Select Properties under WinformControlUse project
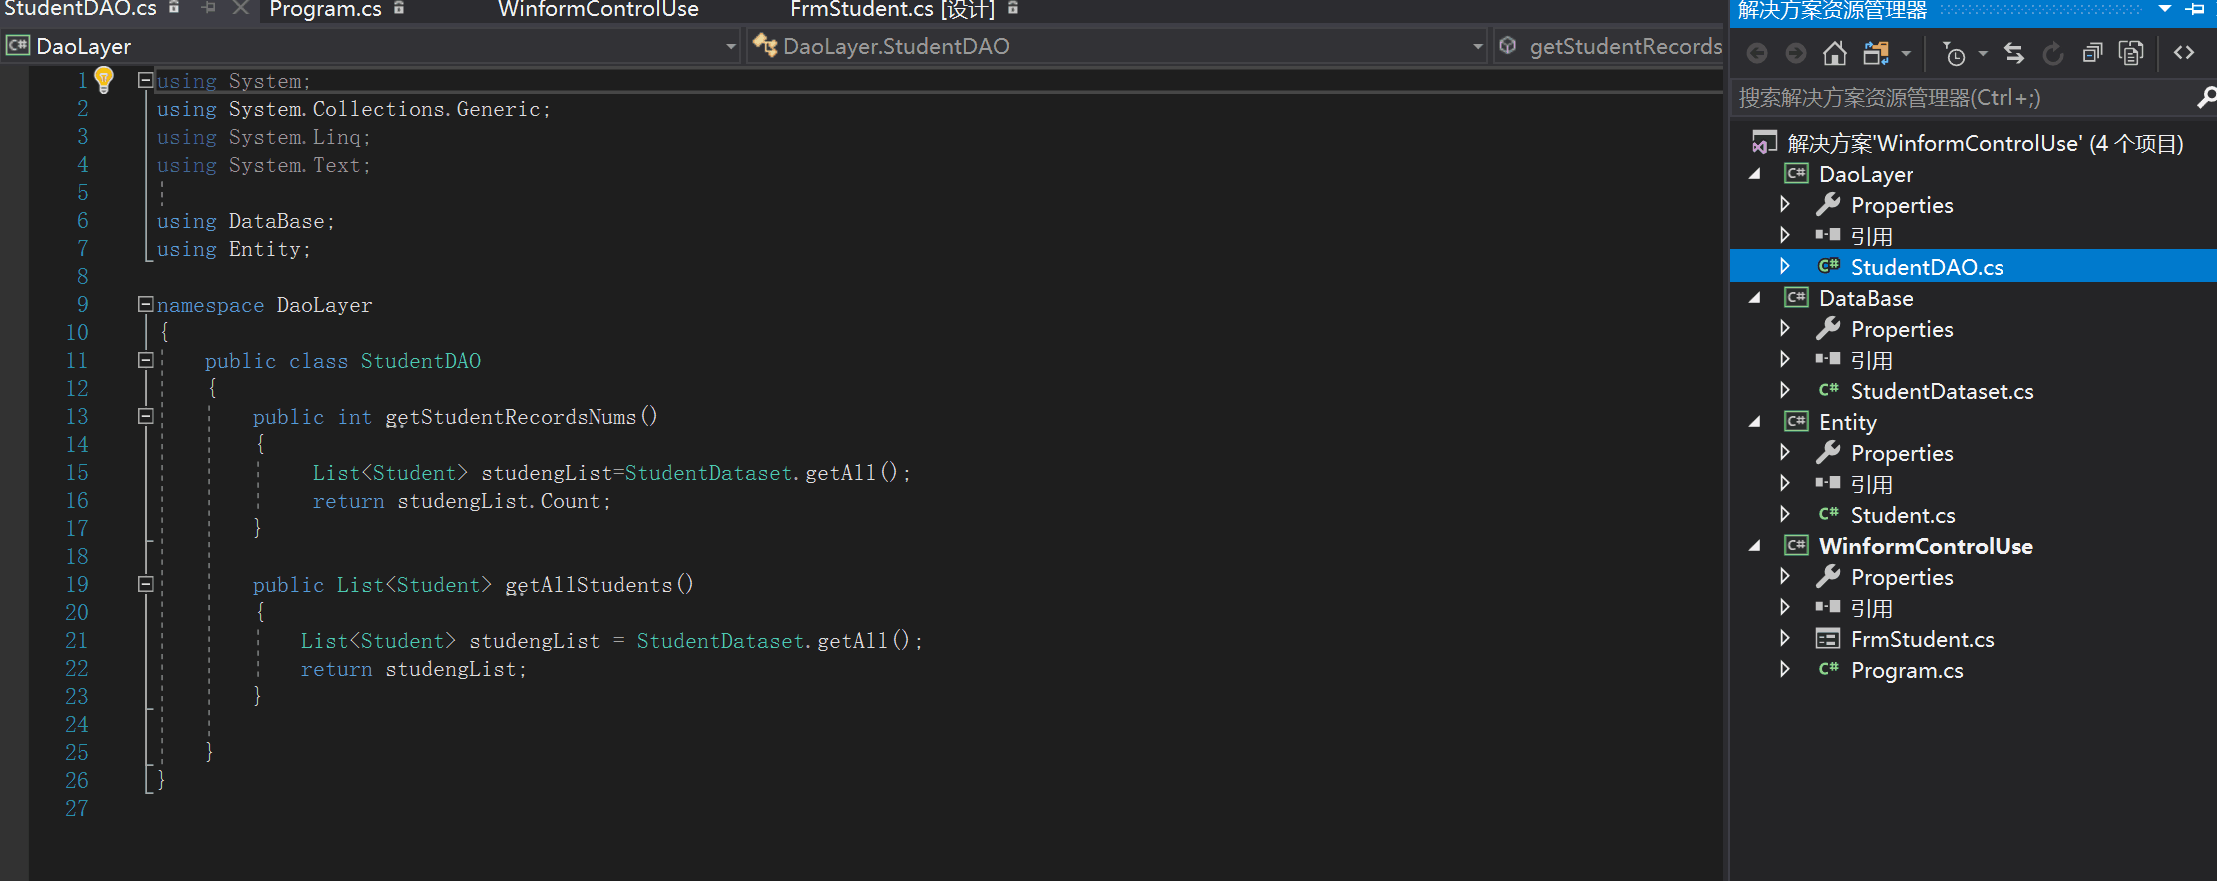The height and width of the screenshot is (881, 2217). pyautogui.click(x=1902, y=577)
